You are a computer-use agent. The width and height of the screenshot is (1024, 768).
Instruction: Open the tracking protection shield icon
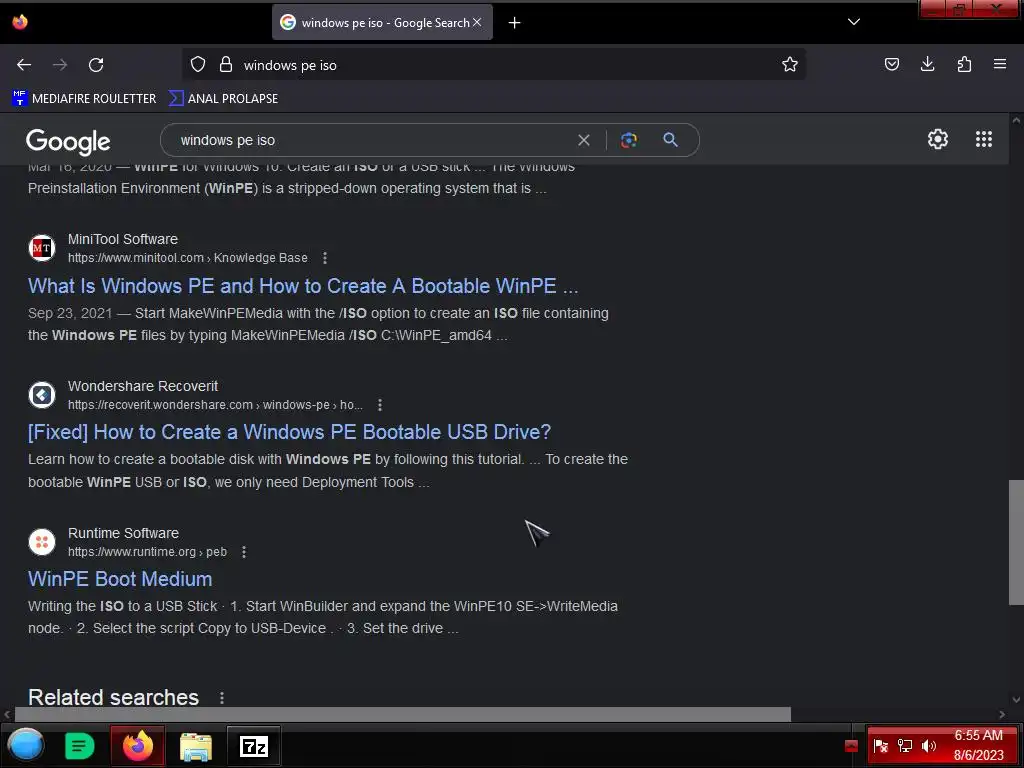[x=198, y=64]
